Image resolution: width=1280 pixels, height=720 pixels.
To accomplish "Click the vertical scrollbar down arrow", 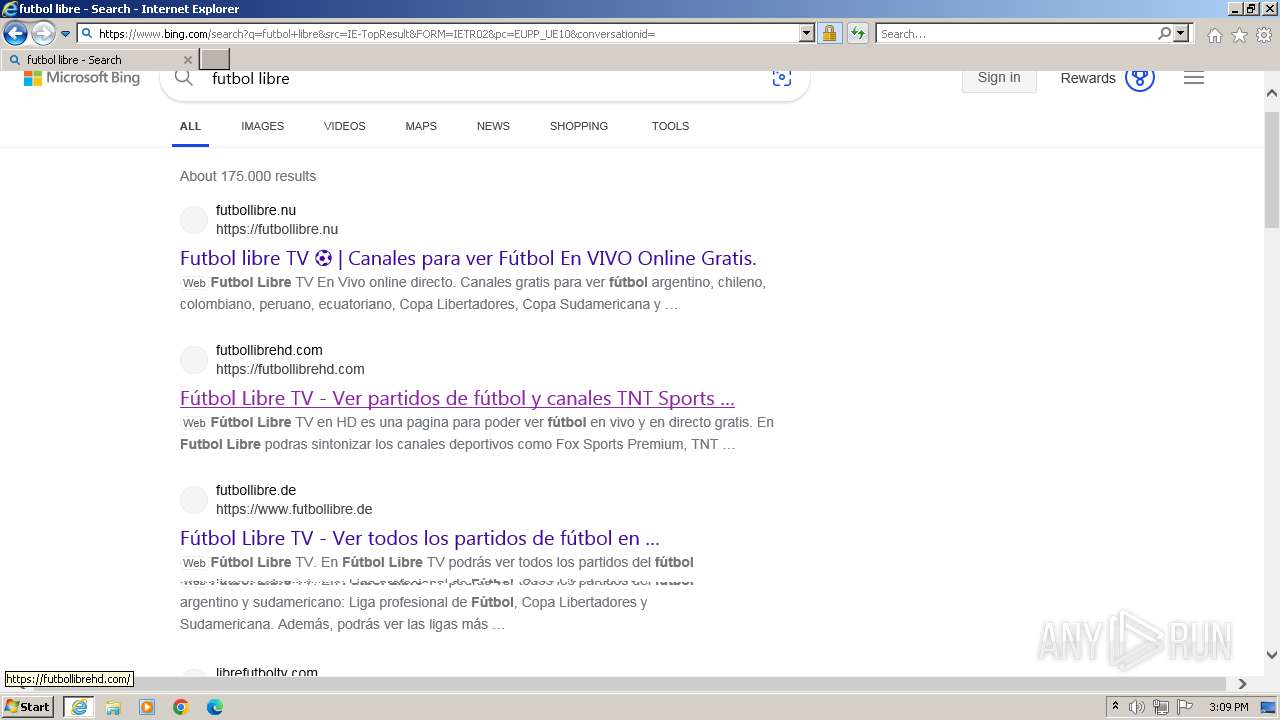I will tap(1272, 655).
